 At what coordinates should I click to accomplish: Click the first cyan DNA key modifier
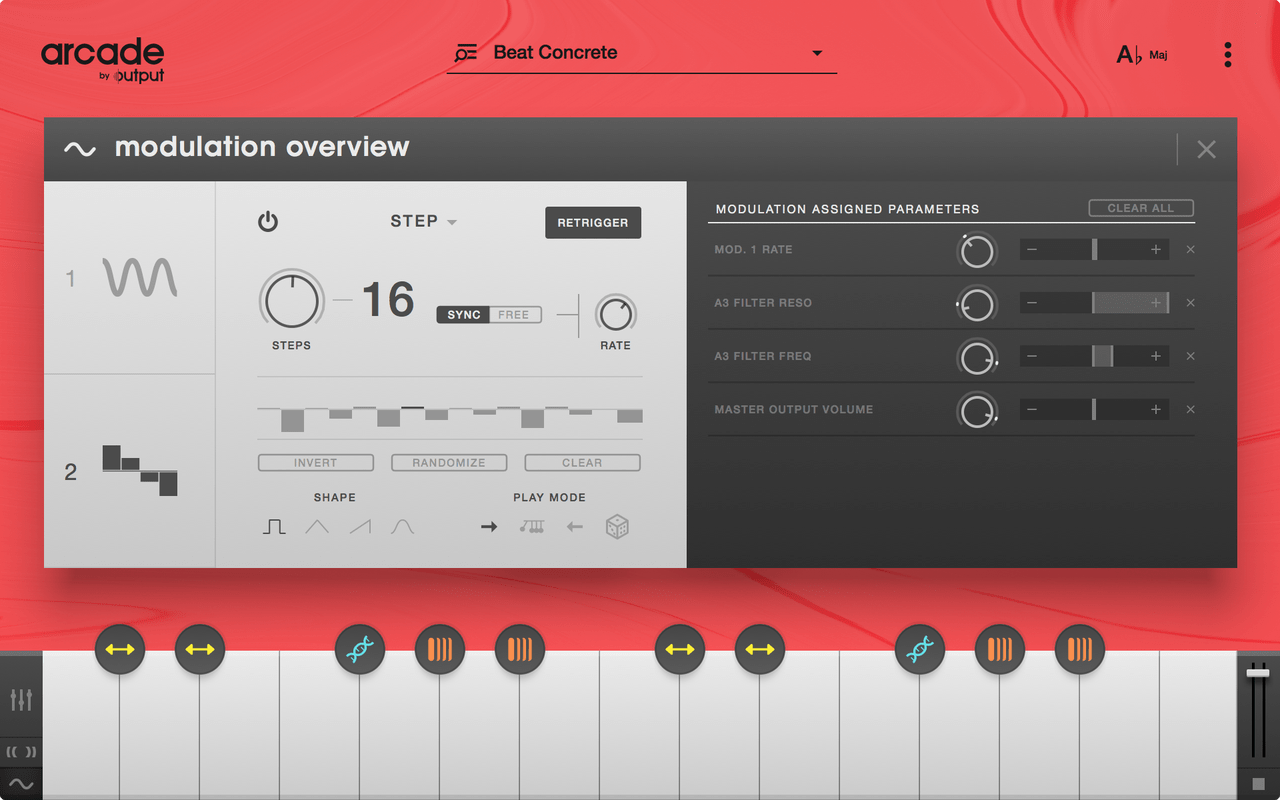[x=360, y=650]
